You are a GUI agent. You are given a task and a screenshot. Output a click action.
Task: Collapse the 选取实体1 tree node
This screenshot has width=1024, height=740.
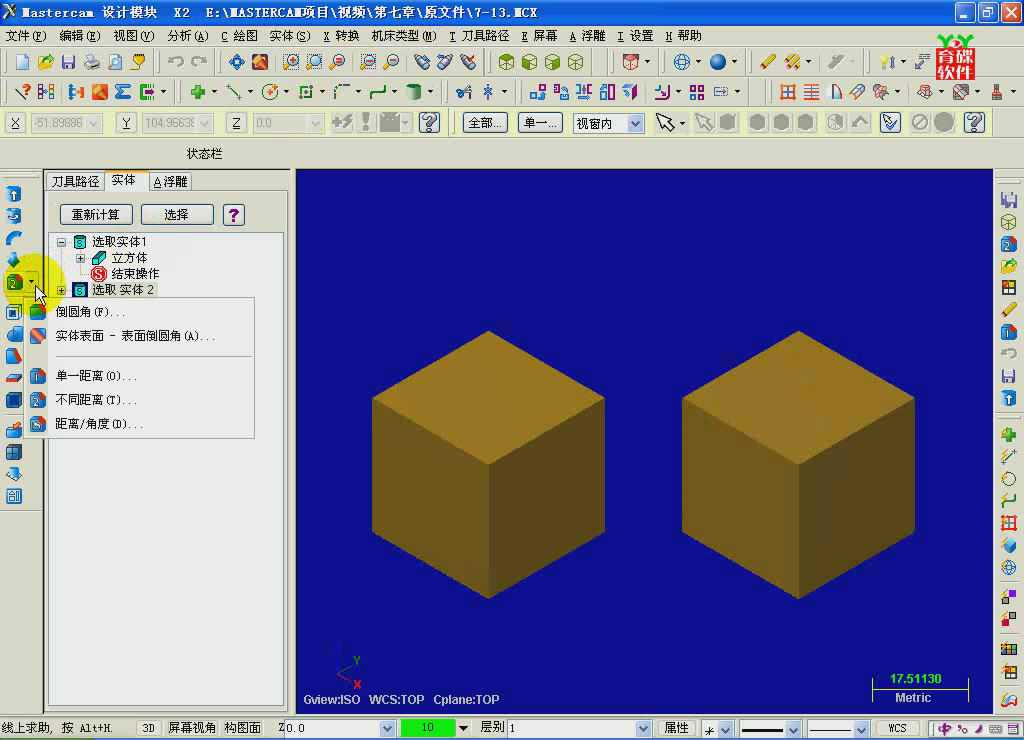click(61, 242)
